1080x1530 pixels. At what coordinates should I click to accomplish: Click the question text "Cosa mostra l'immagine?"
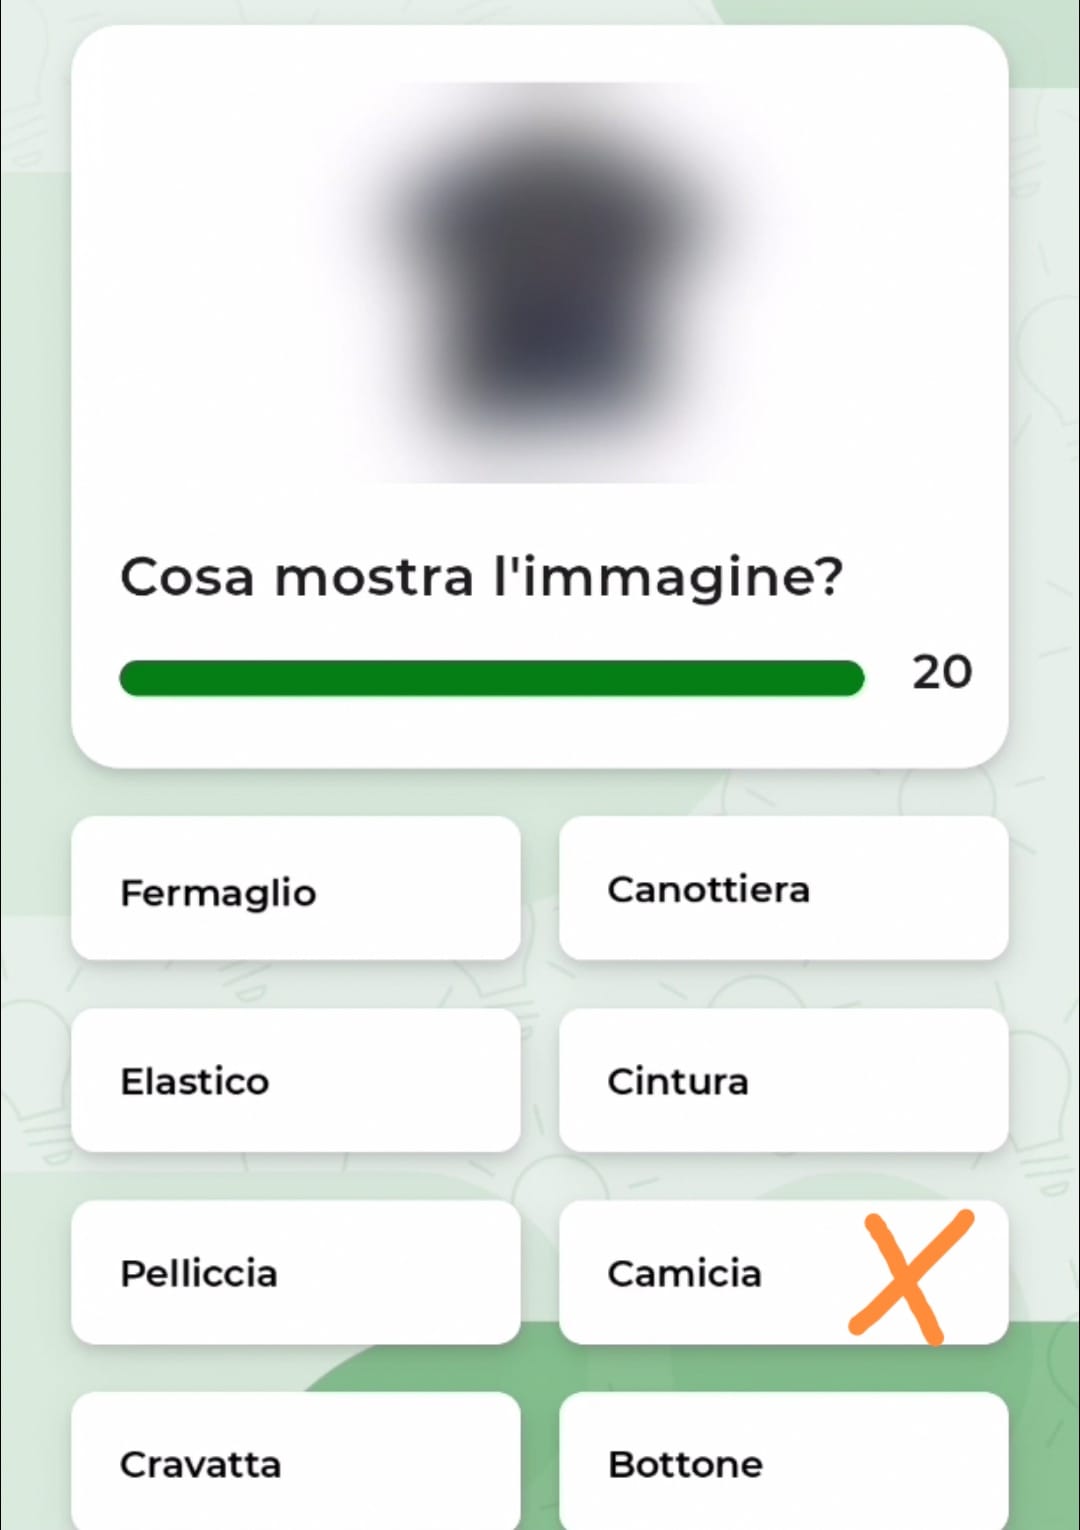(481, 578)
